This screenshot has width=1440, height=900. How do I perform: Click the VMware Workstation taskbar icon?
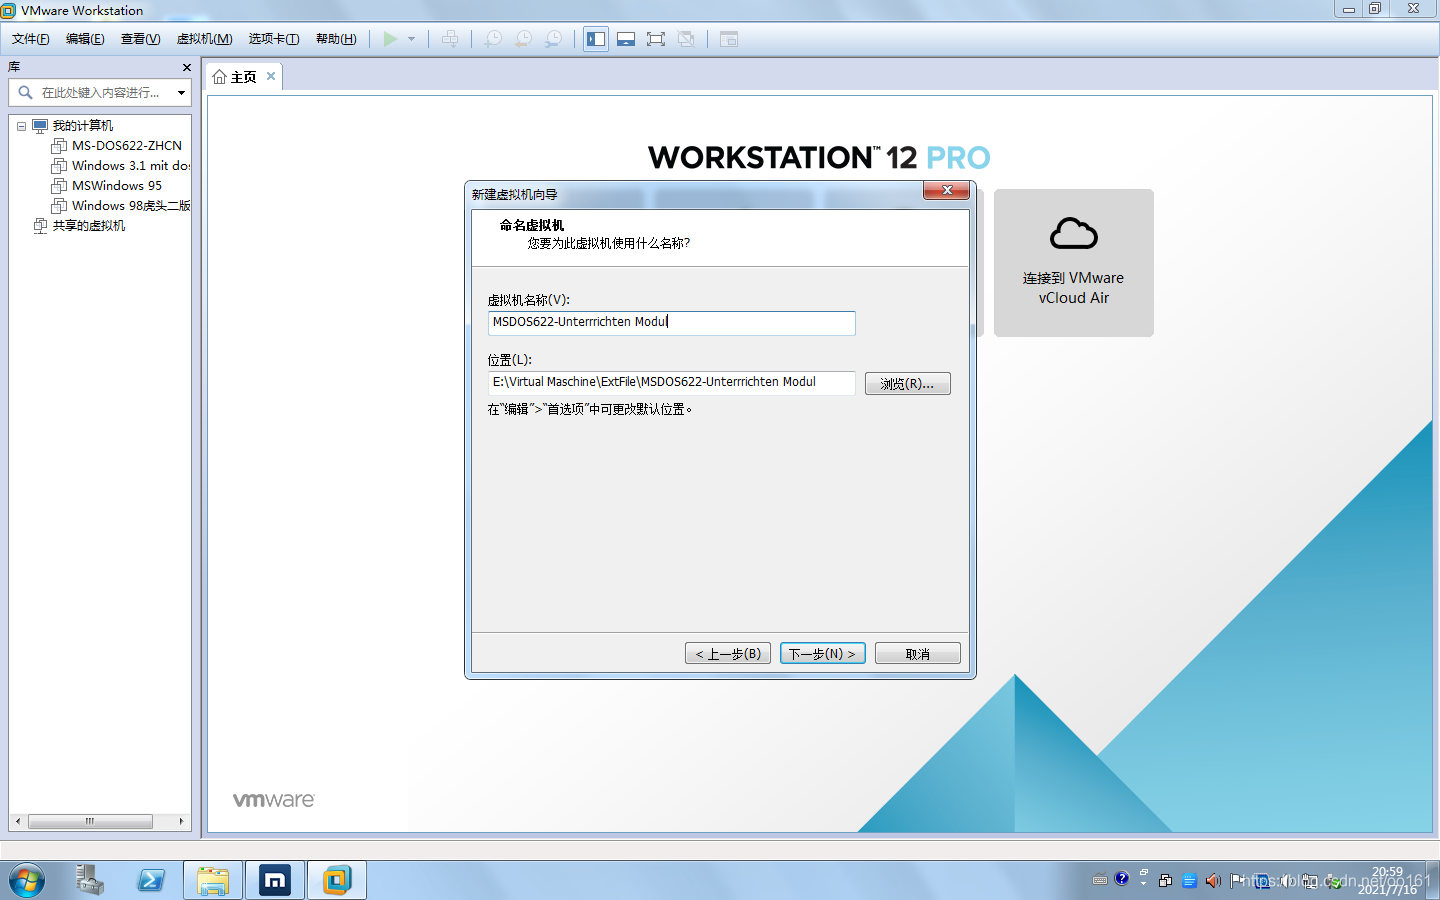pos(337,881)
